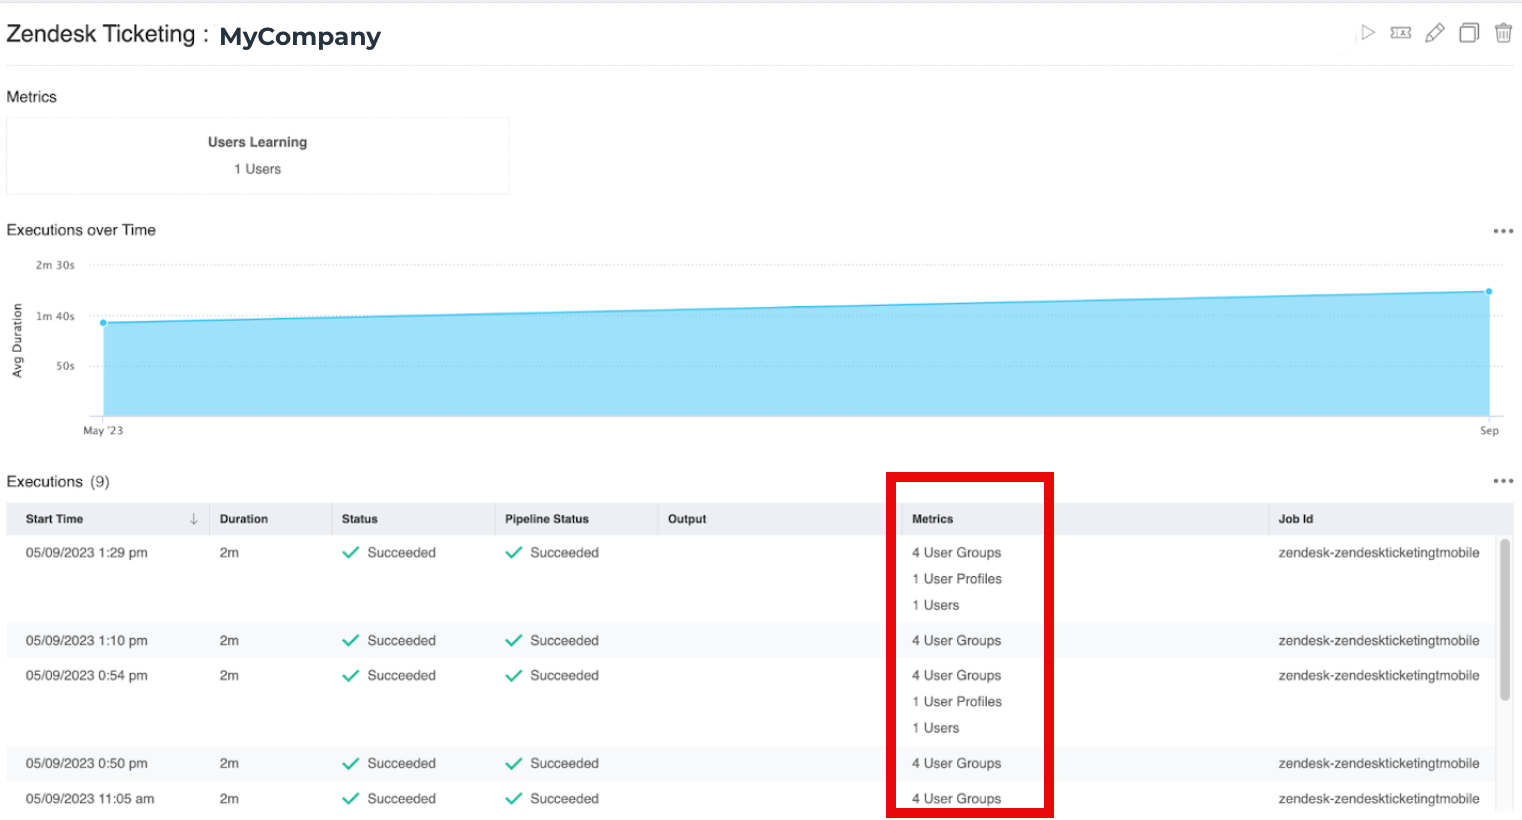Click the Pipeline Status column header

(547, 519)
